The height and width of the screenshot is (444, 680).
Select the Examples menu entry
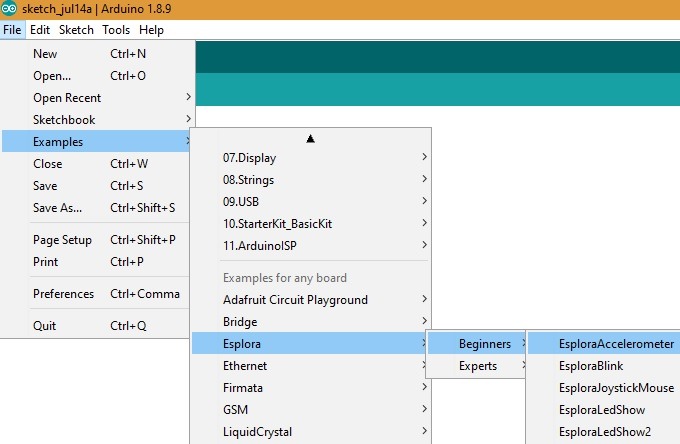tap(96, 141)
